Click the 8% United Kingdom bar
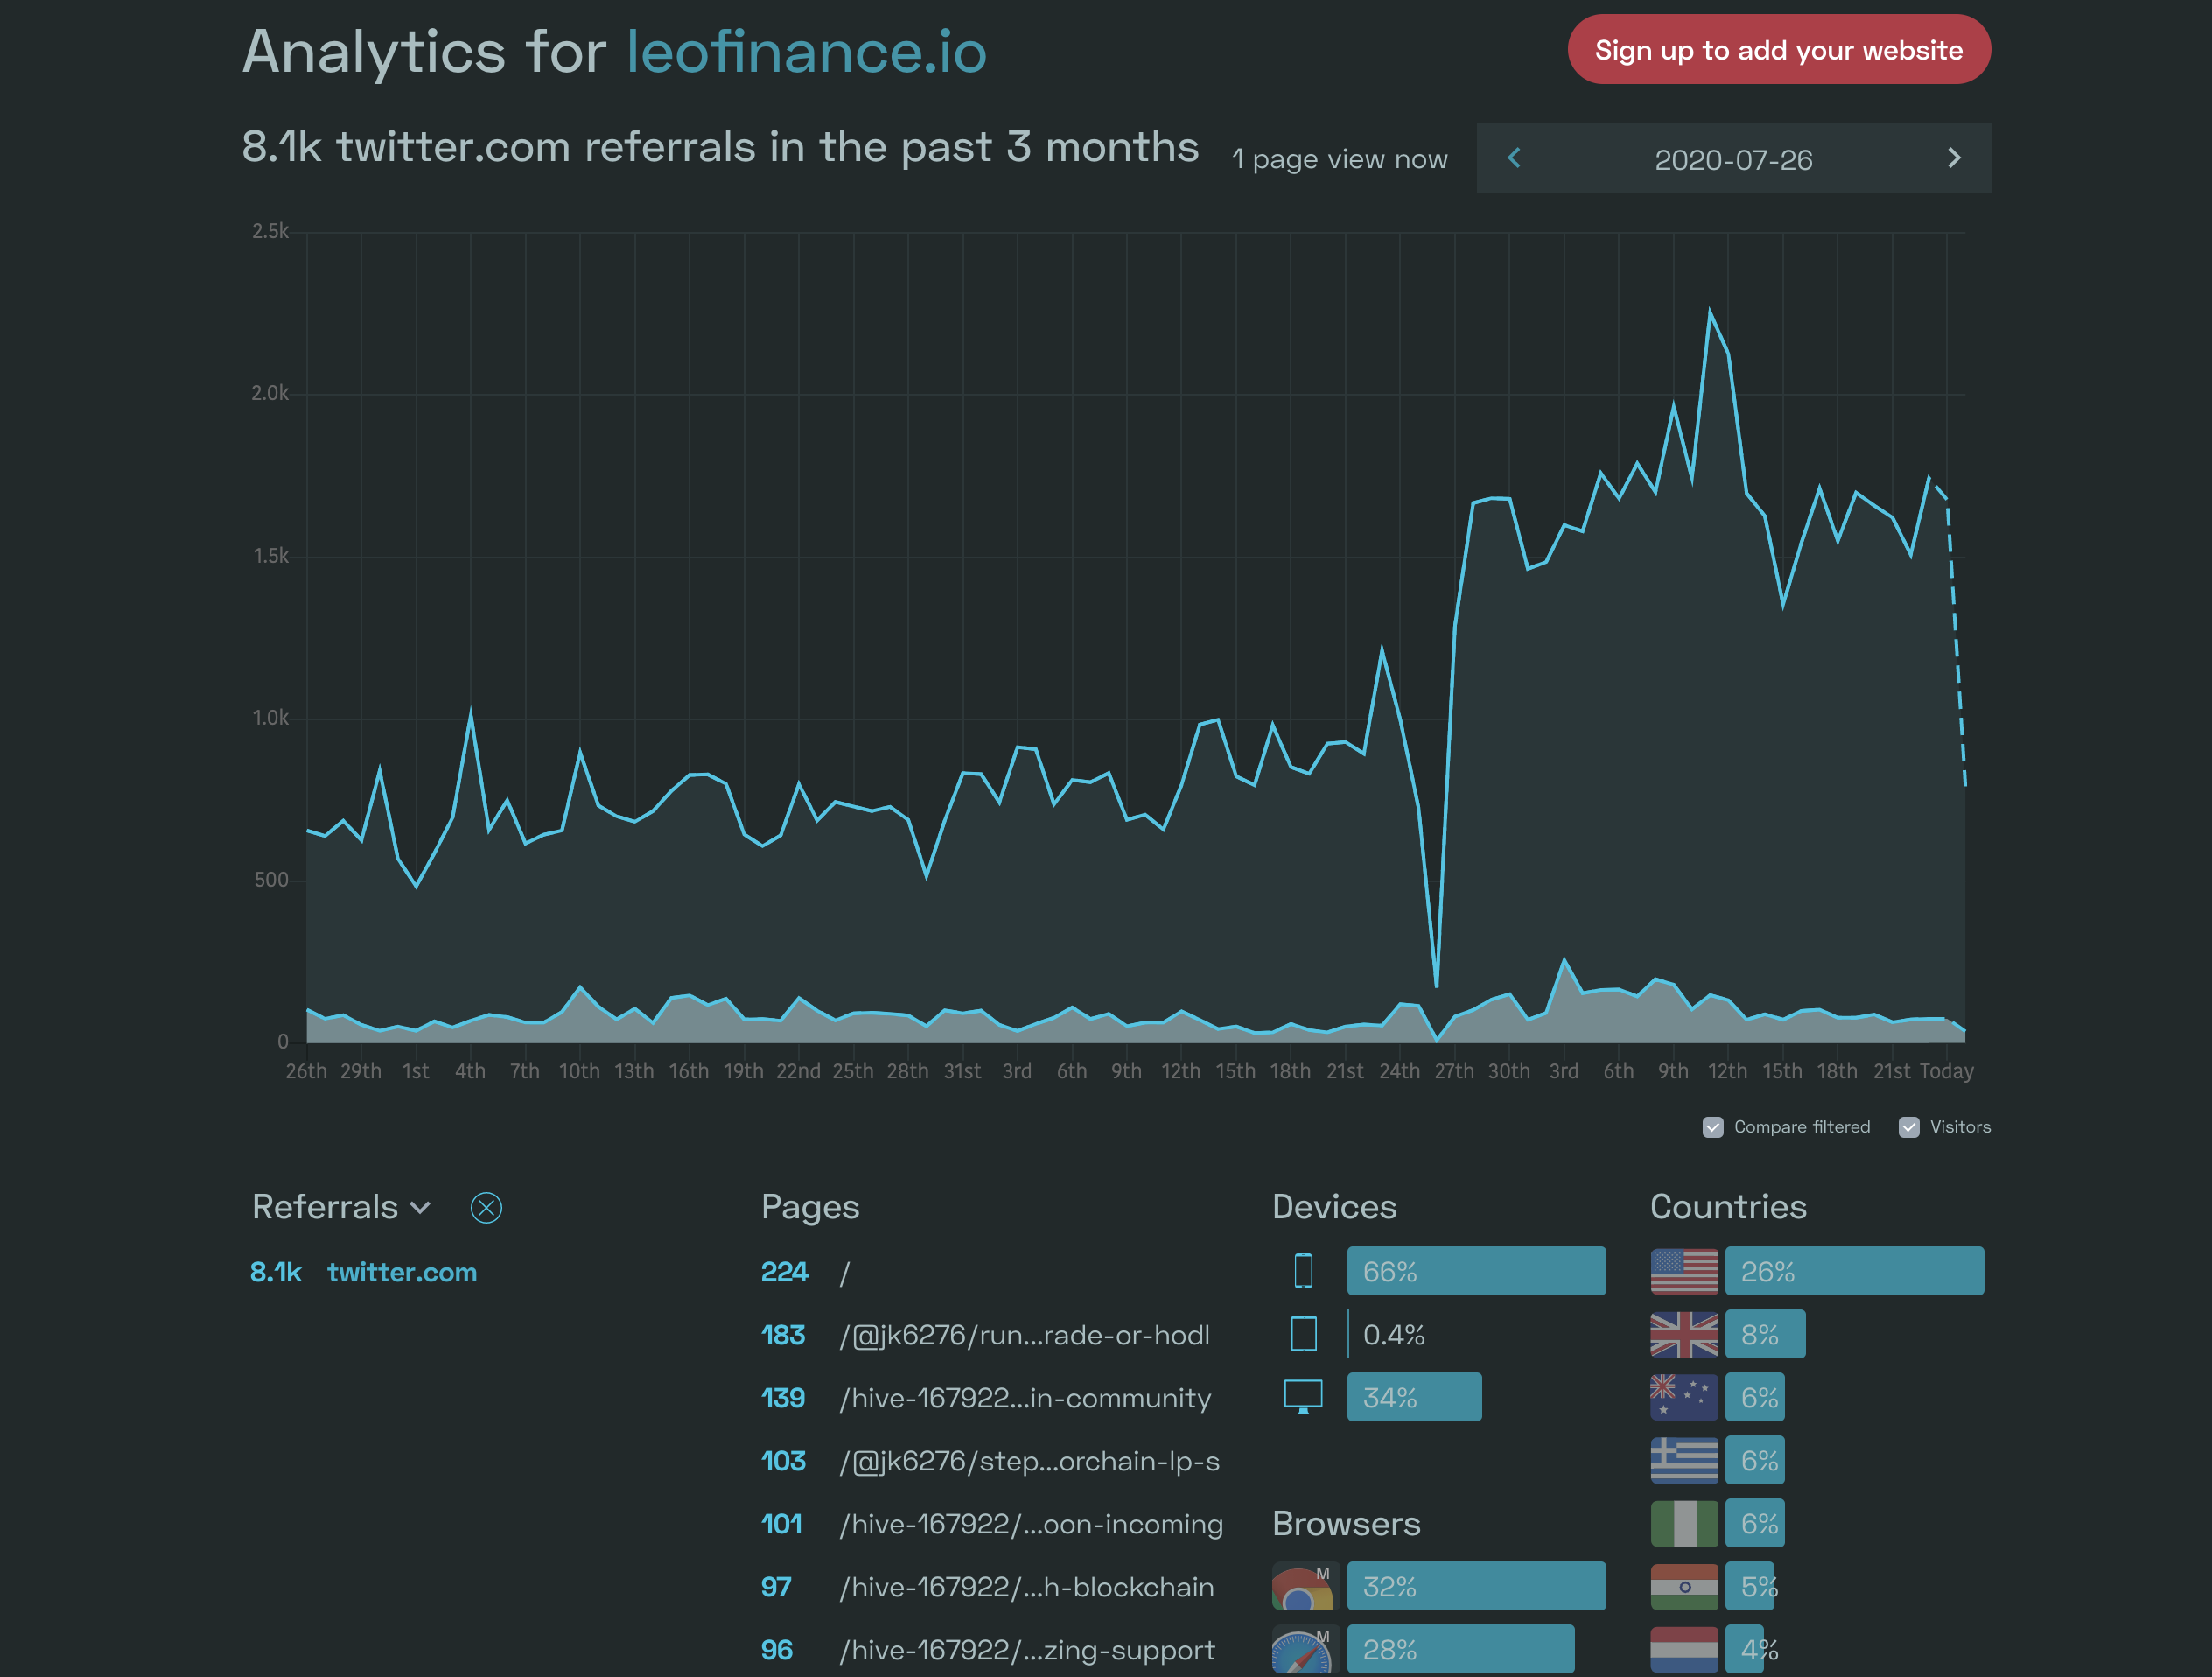 click(x=1765, y=1334)
